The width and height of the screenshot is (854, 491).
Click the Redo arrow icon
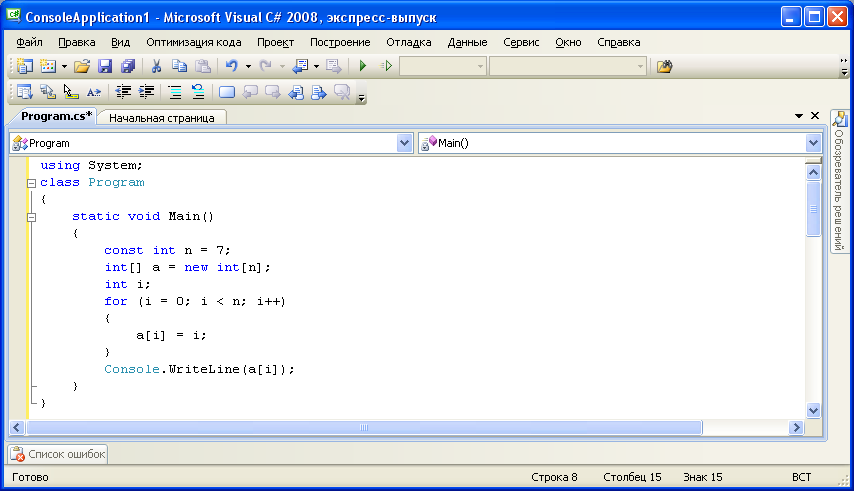(x=265, y=66)
